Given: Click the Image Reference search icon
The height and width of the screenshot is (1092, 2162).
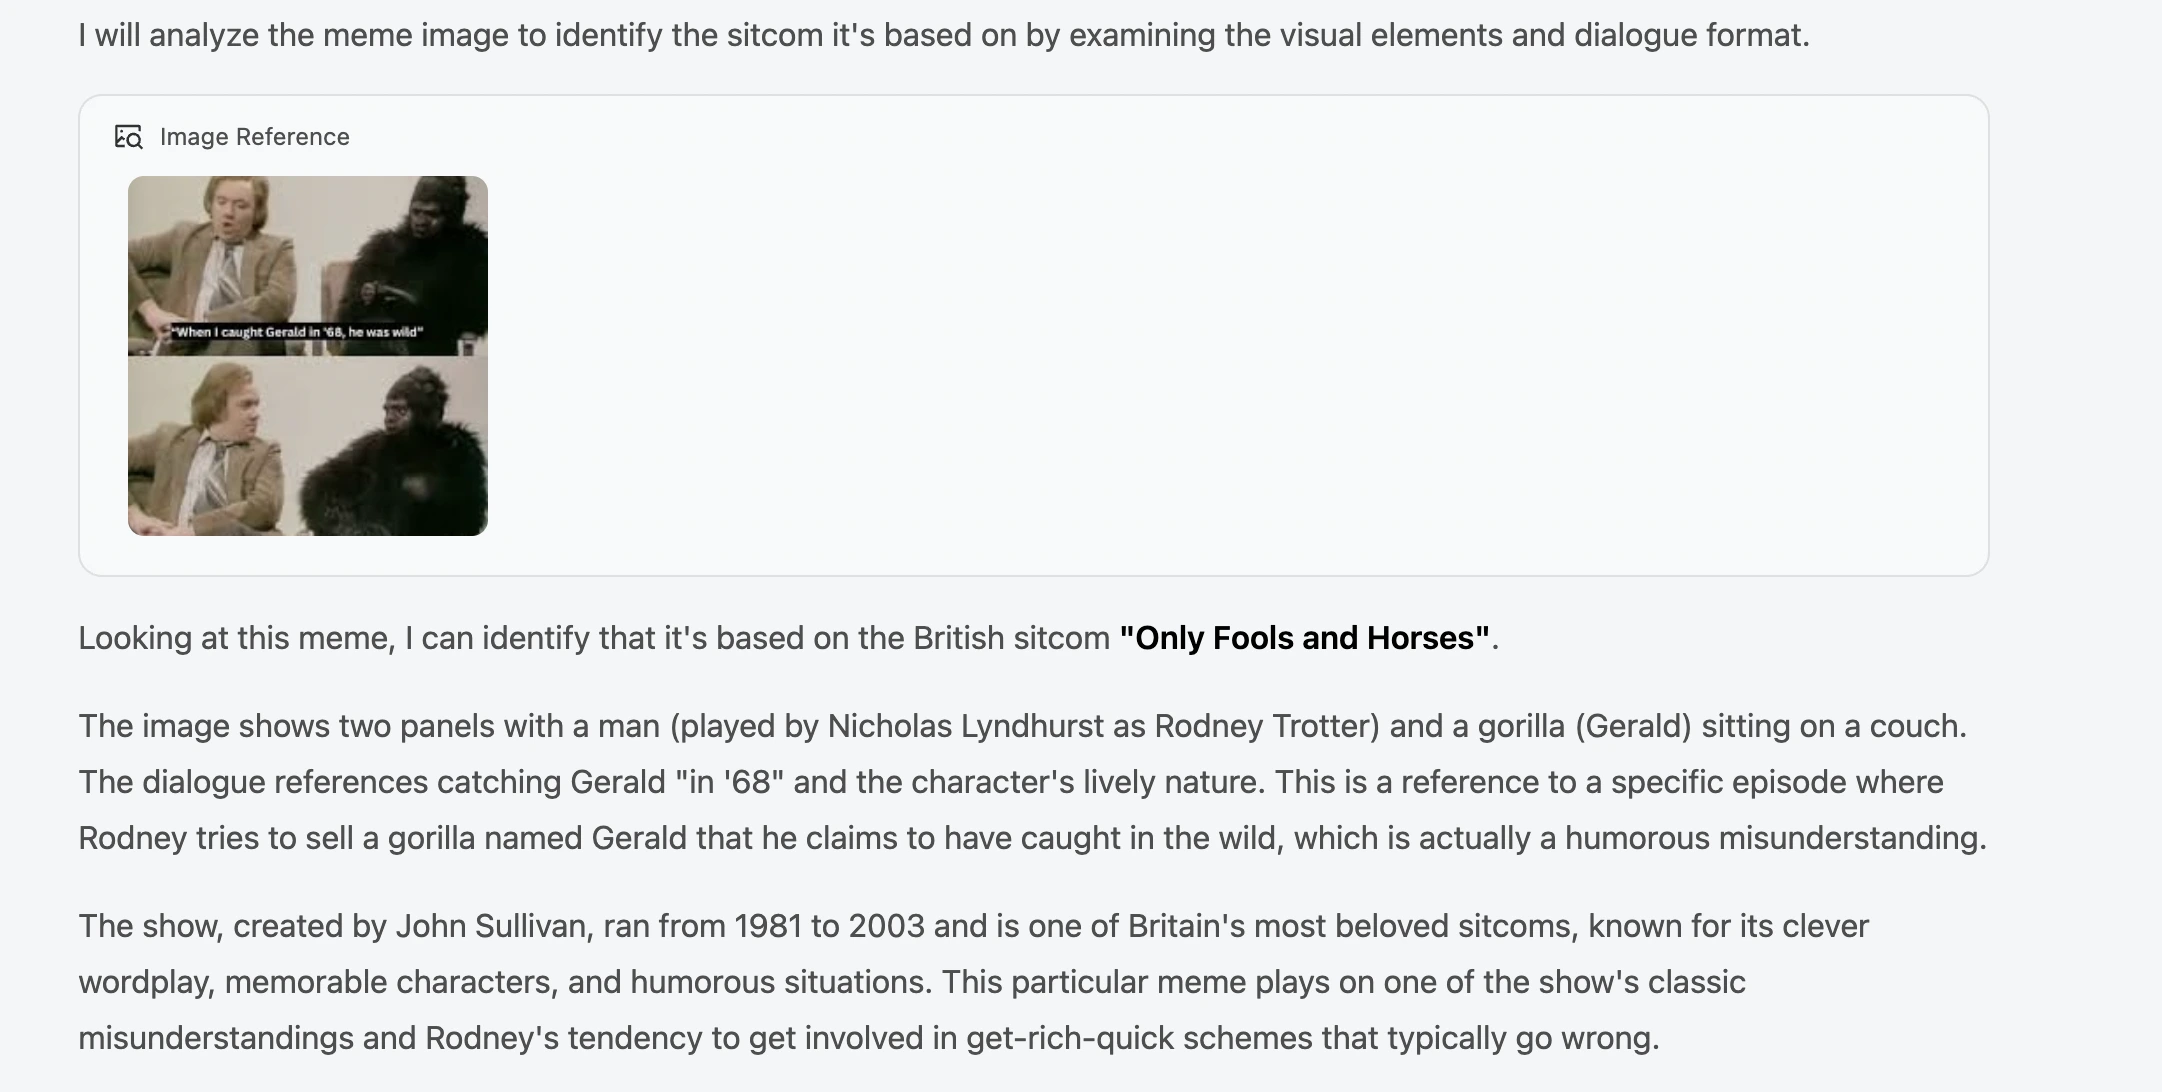Looking at the screenshot, I should (x=129, y=137).
